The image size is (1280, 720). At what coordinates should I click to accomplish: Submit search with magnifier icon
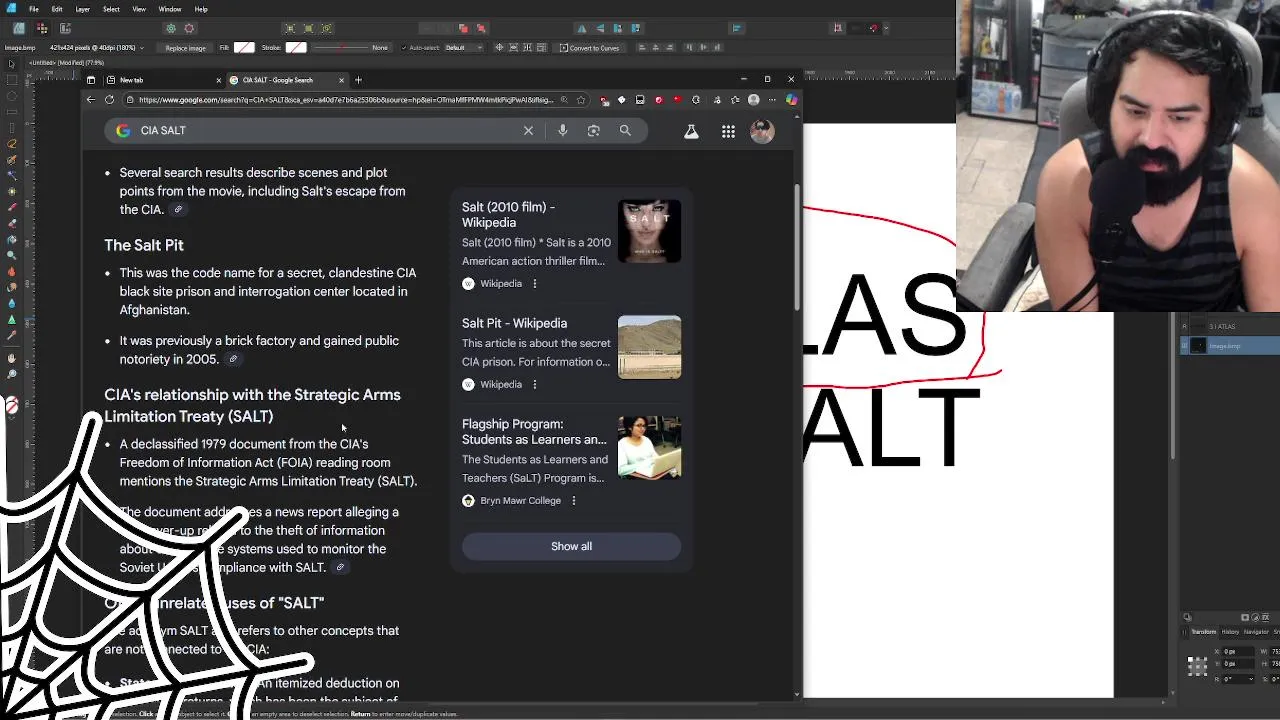625,131
